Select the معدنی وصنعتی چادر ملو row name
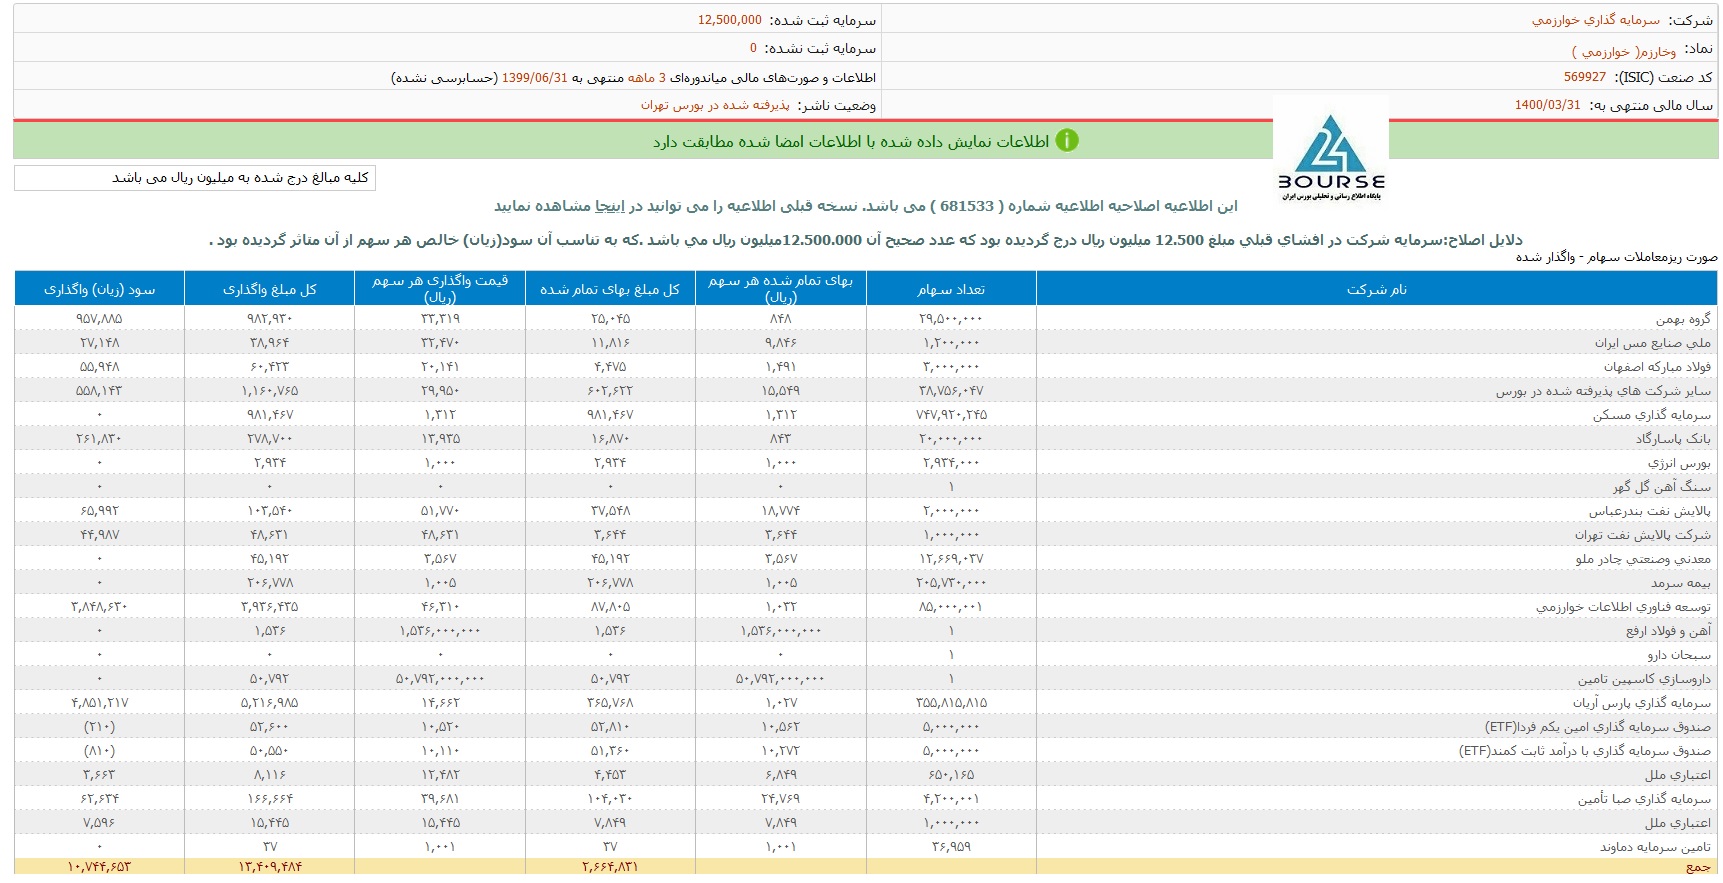The image size is (1723, 883). (1643, 559)
